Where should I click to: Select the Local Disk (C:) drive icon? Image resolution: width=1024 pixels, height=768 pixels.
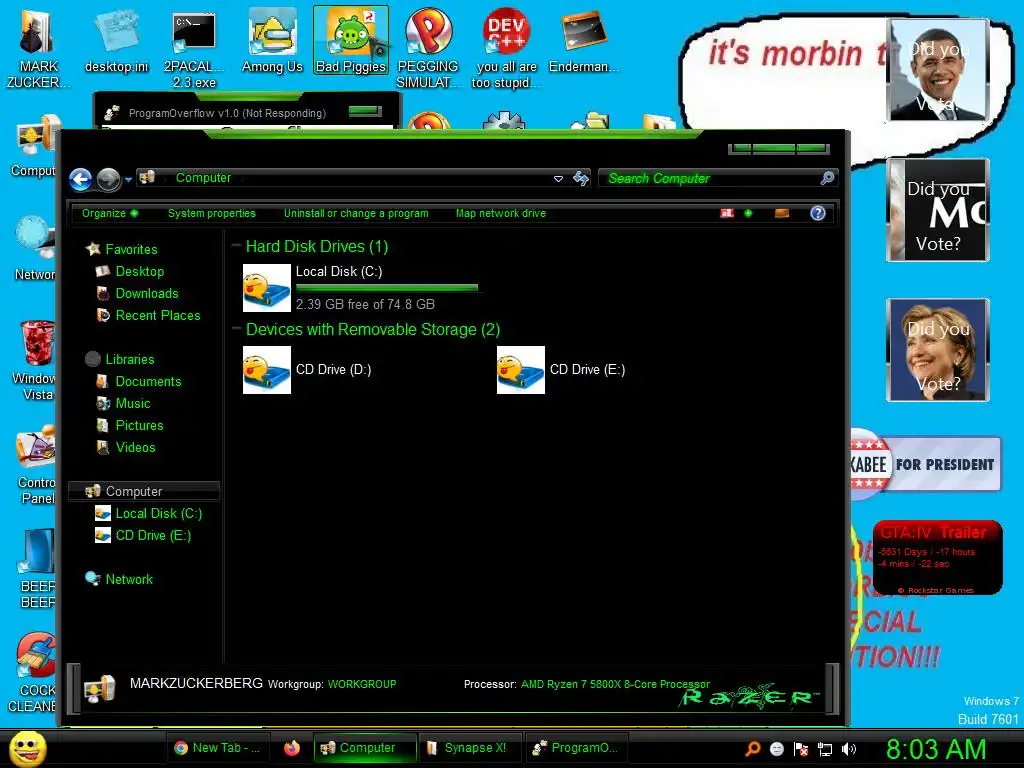(x=266, y=287)
